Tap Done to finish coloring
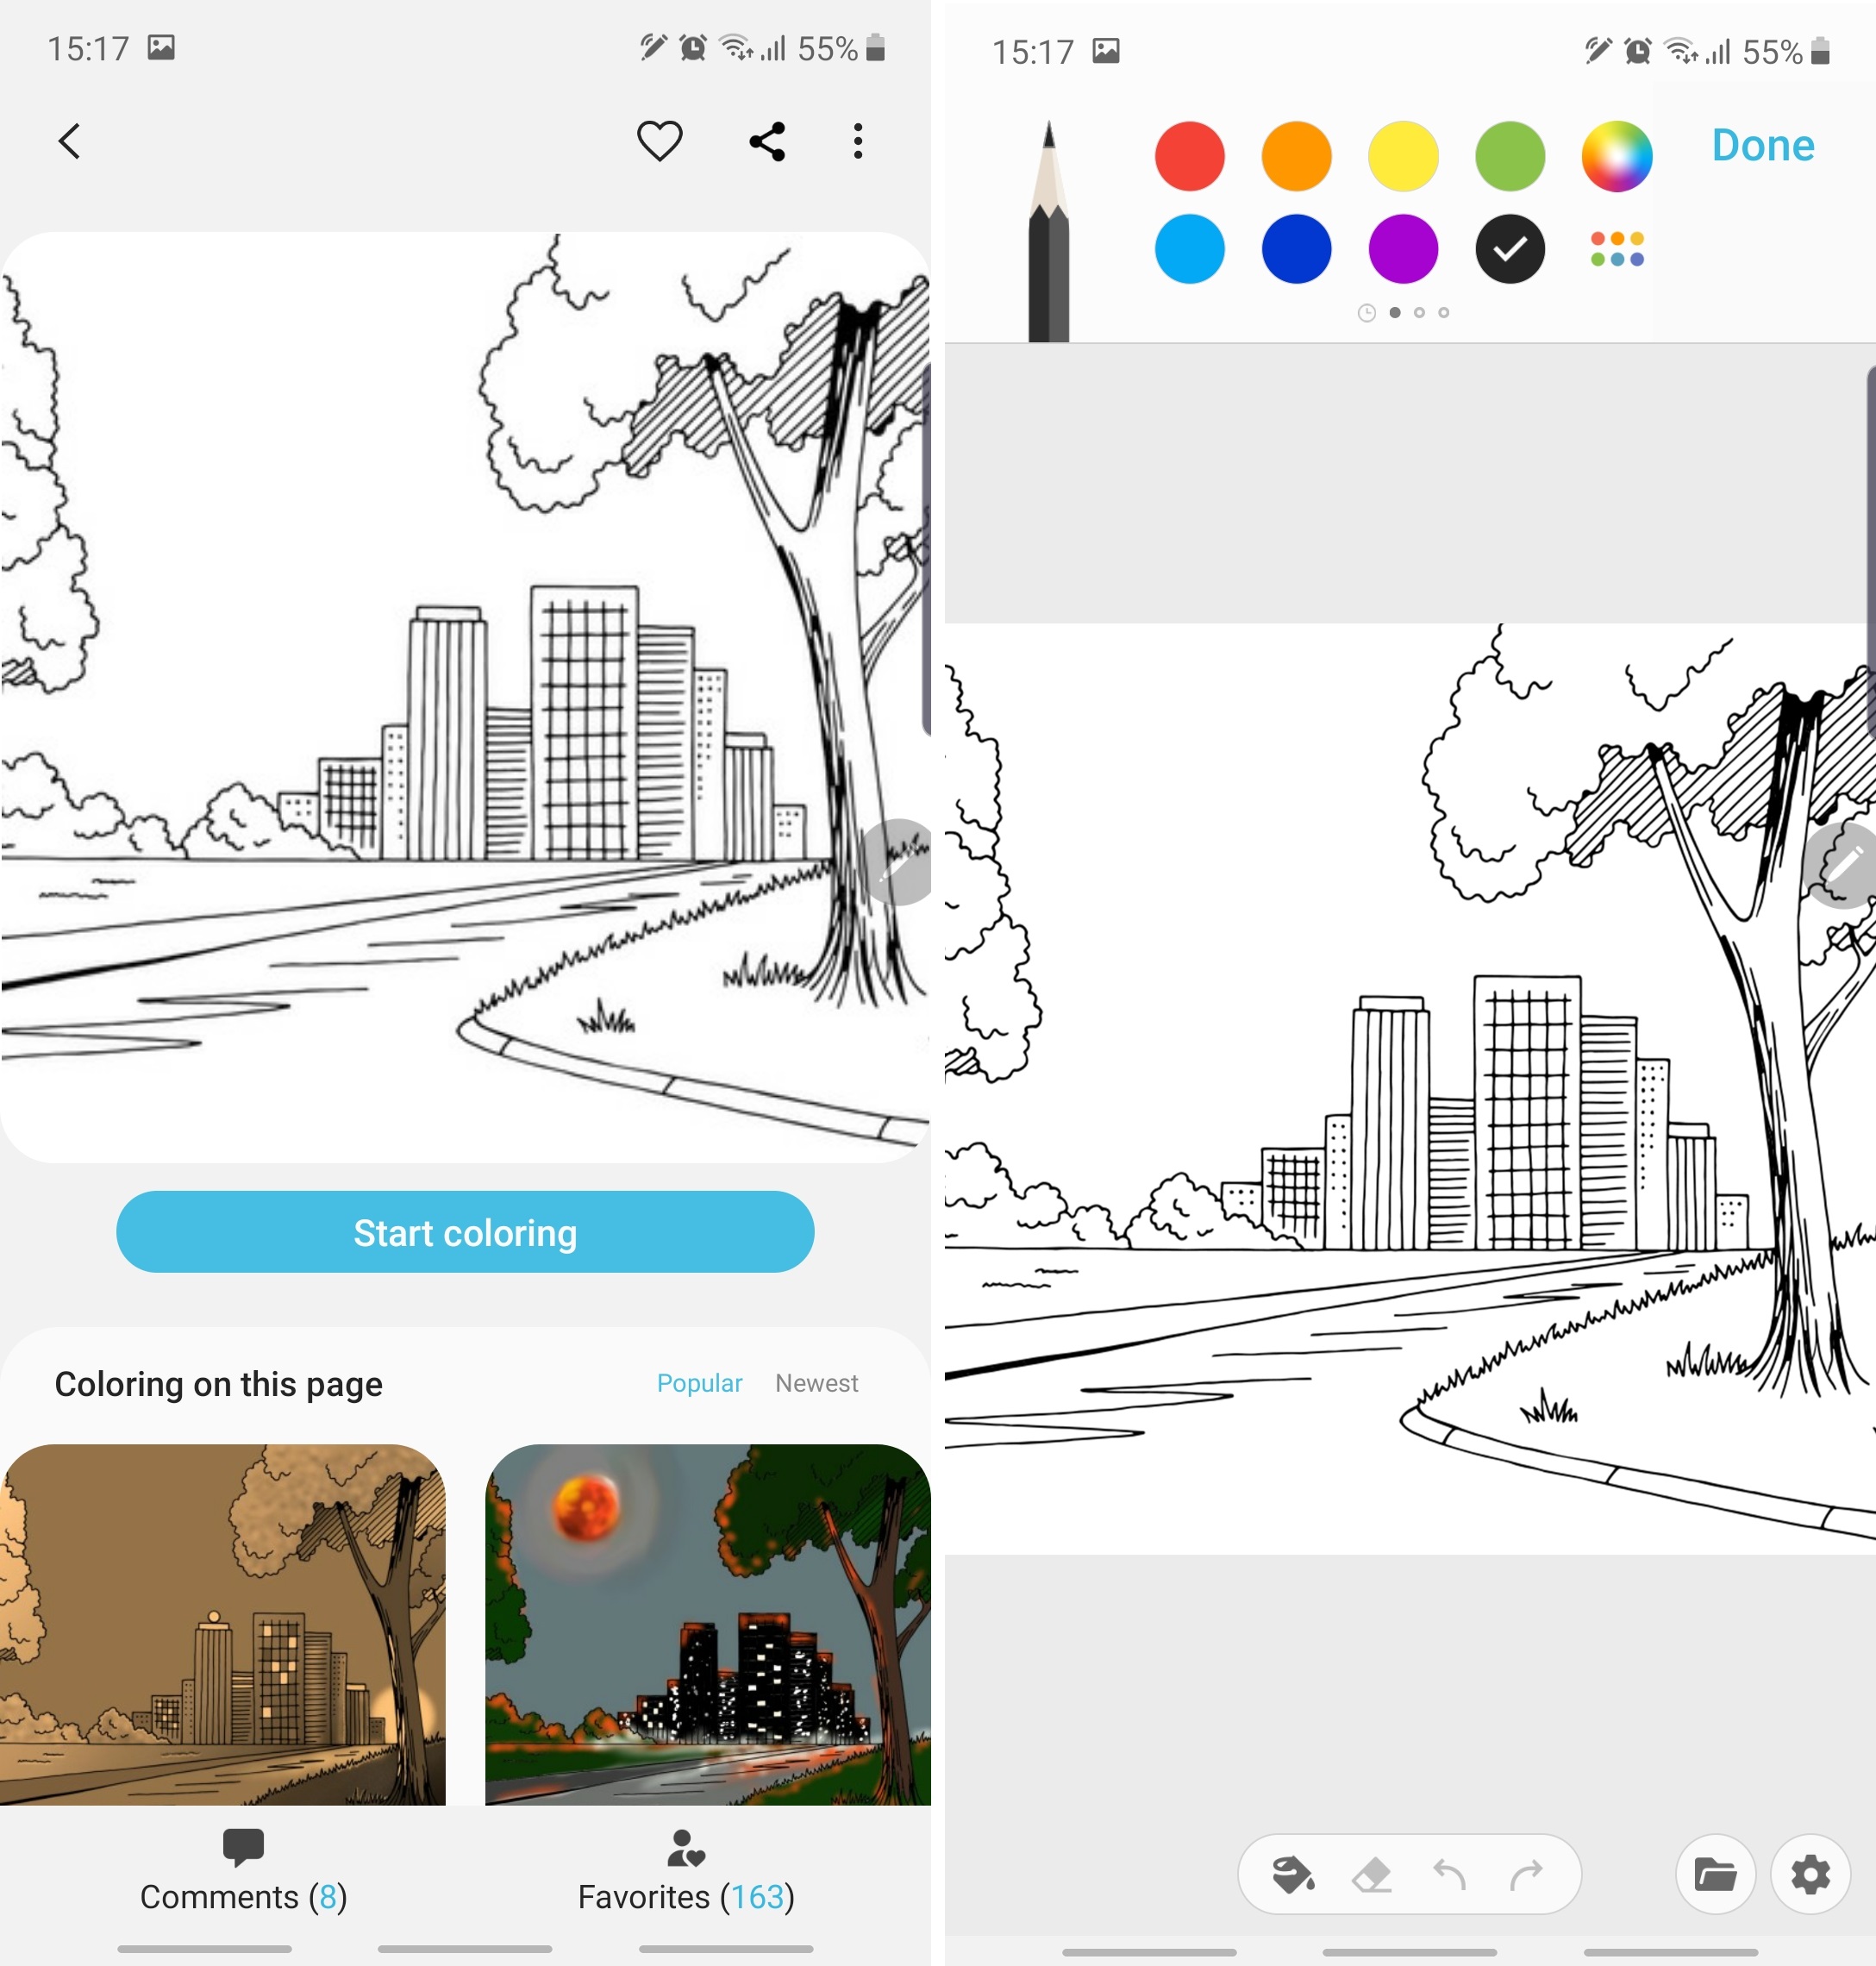The width and height of the screenshot is (1876, 1966). [1763, 146]
